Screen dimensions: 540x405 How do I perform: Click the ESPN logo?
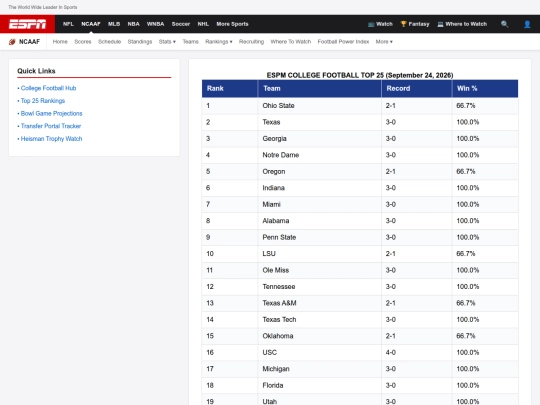27,24
